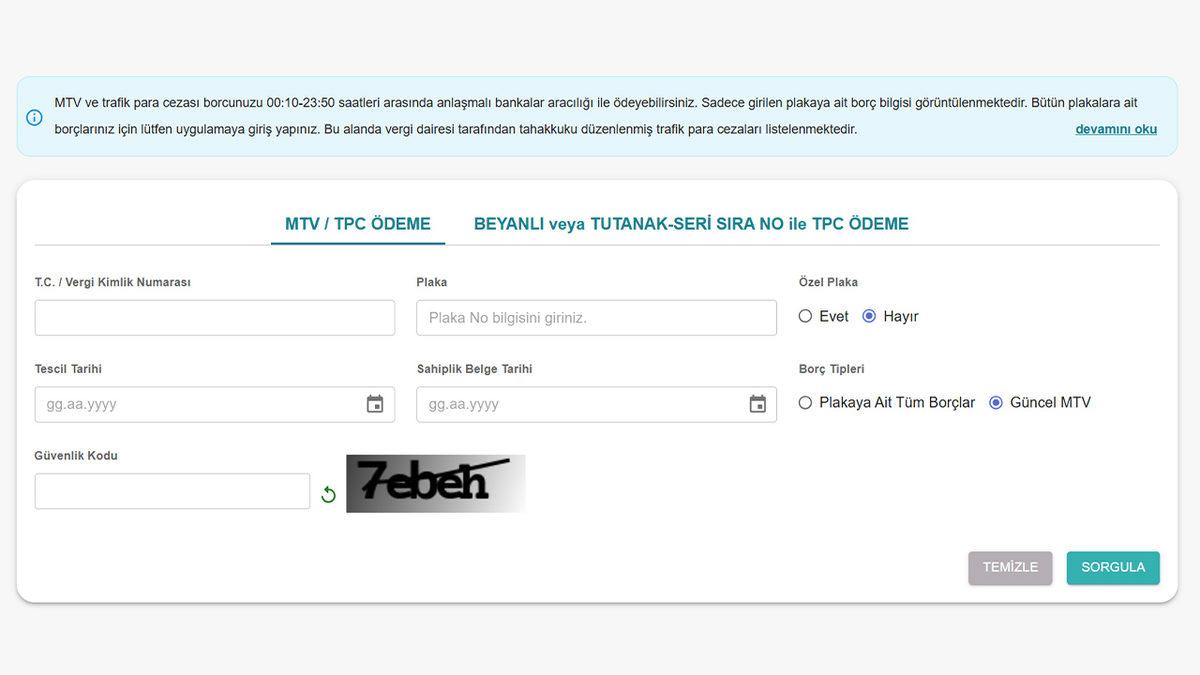
Task: Focus the Güvenlik Kodu text box
Action: coord(172,491)
